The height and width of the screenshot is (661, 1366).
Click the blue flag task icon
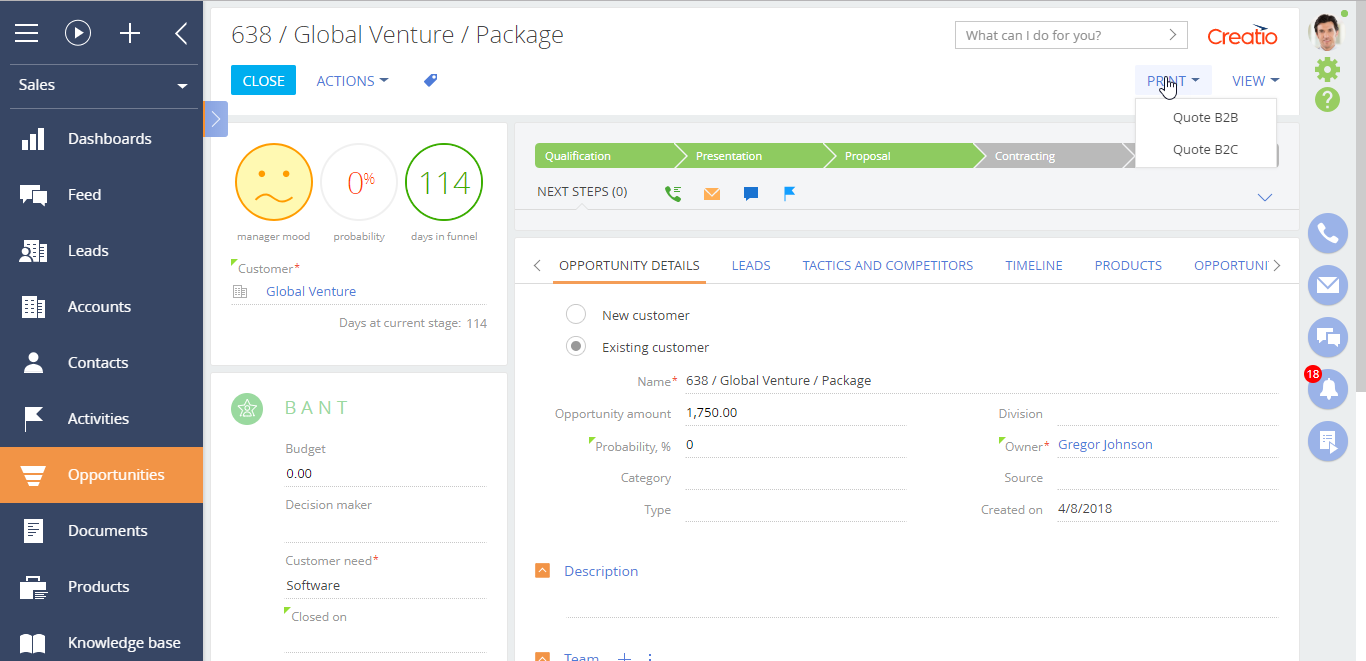[789, 193]
